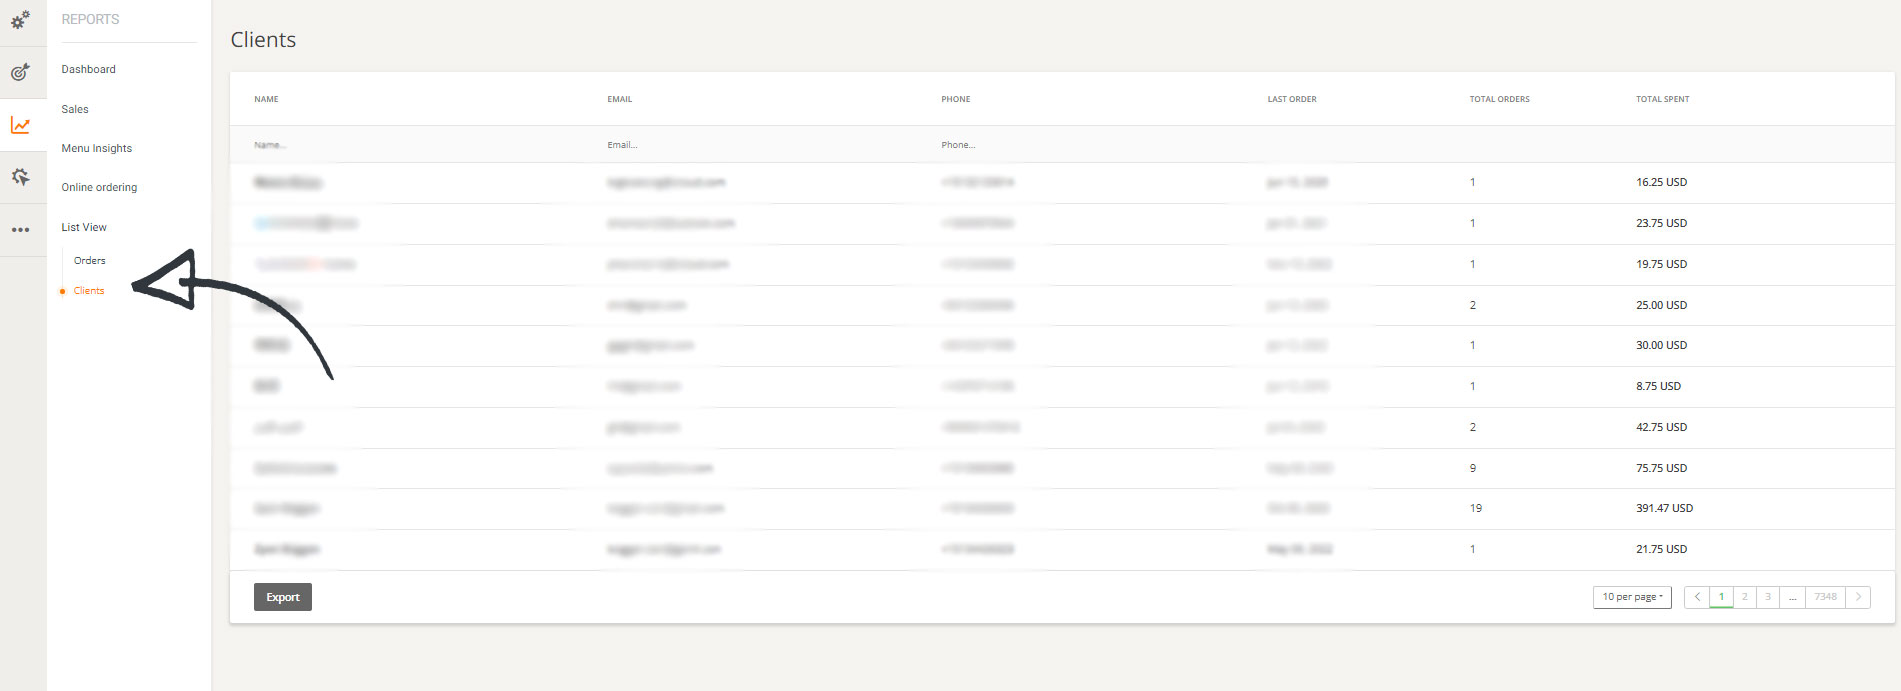Open the three-dots more icon
The image size is (1901, 691).
coord(20,230)
